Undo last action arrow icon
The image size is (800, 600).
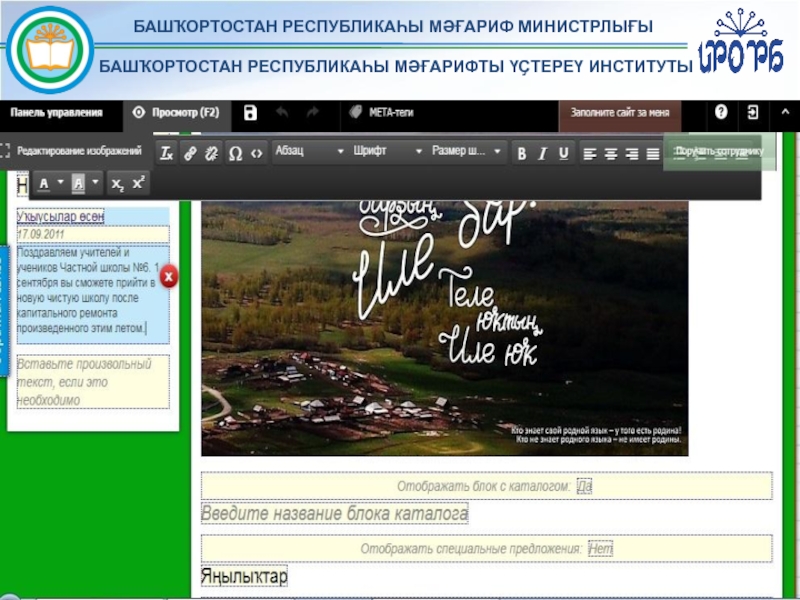(282, 112)
